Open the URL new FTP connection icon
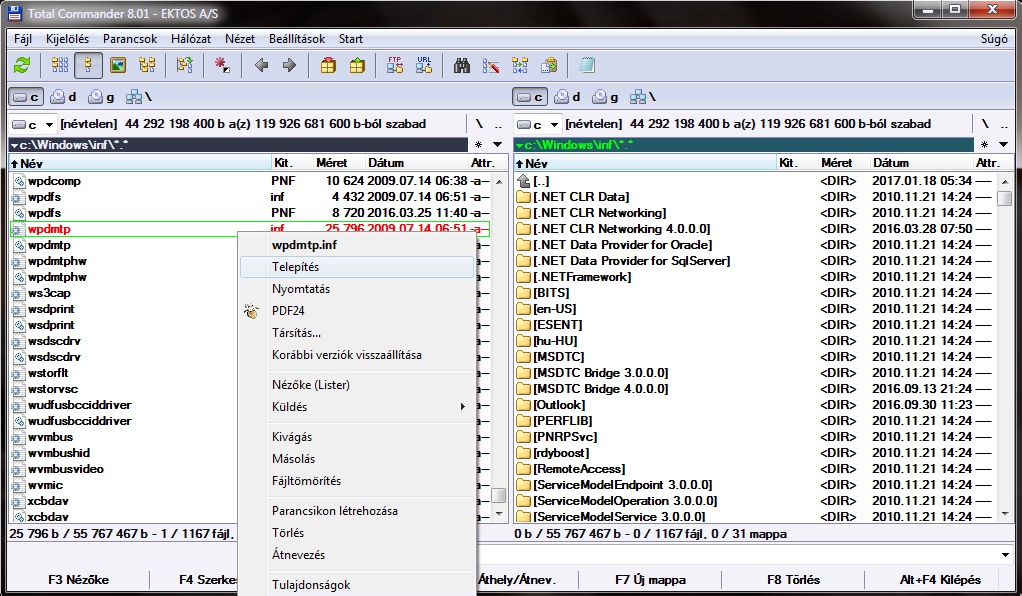This screenshot has height=596, width=1022. pyautogui.click(x=424, y=65)
